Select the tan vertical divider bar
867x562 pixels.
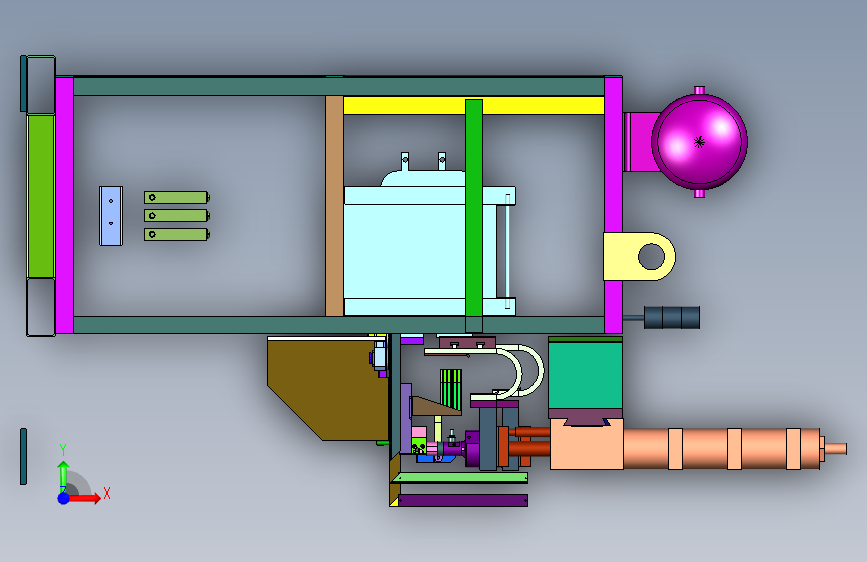(x=334, y=206)
